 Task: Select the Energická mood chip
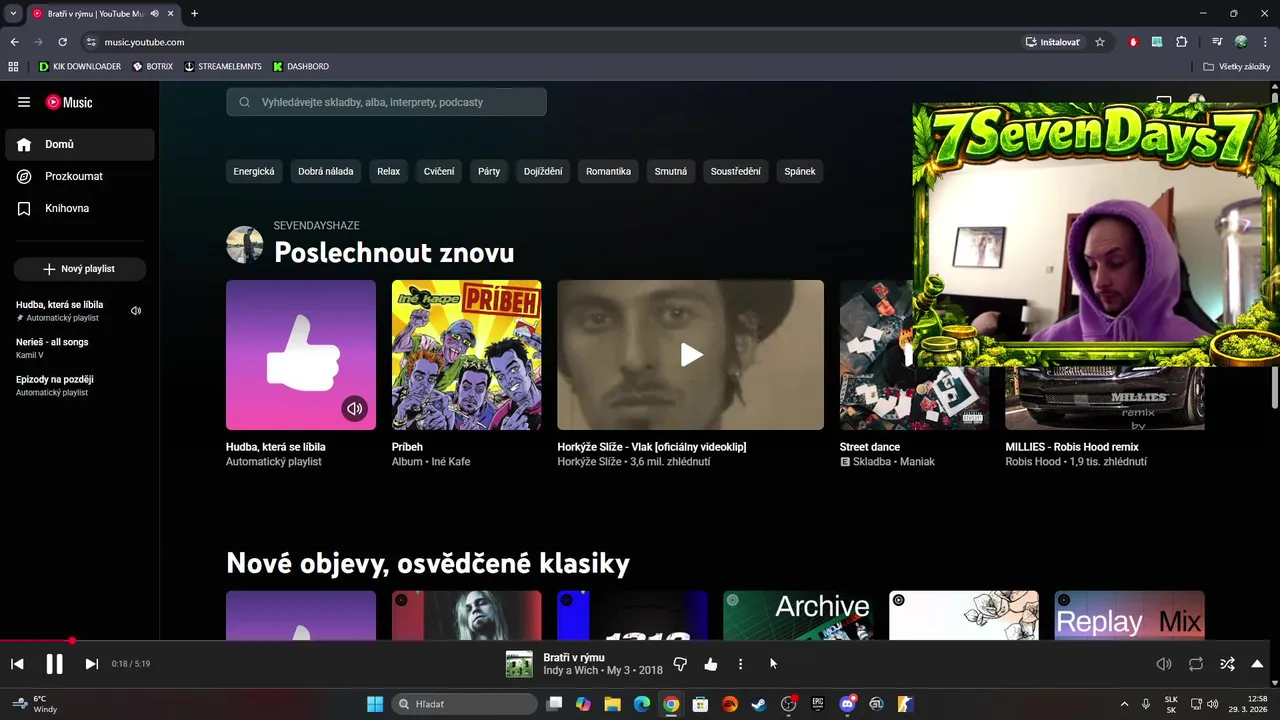coord(254,171)
